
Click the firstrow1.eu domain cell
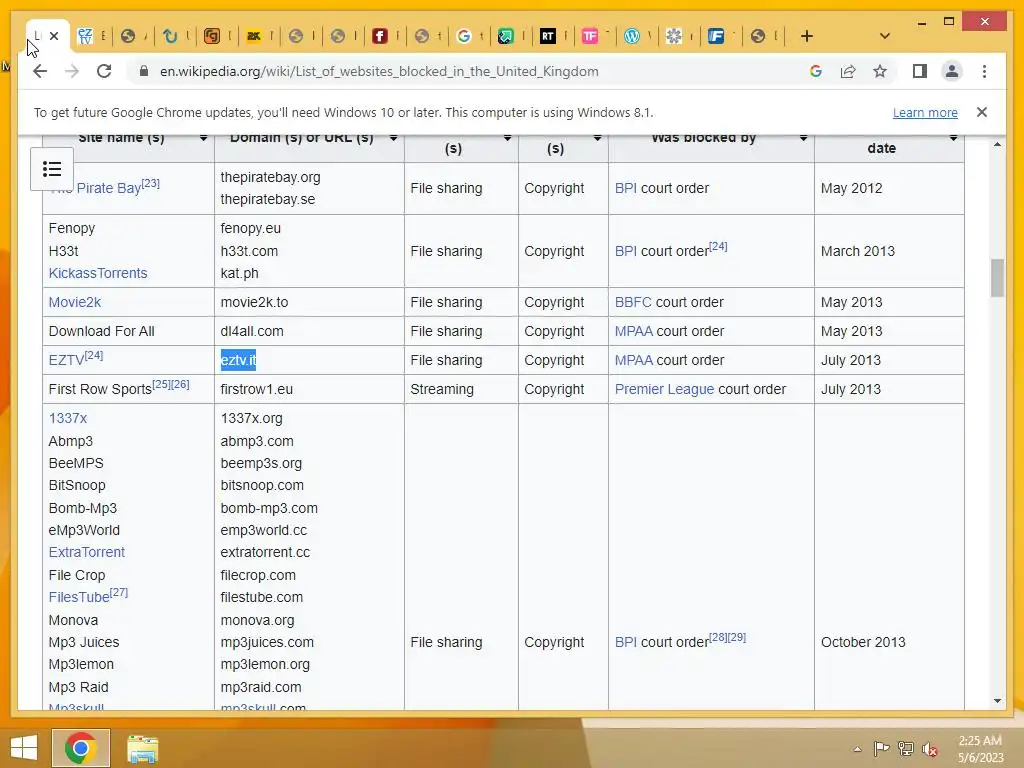[309, 389]
